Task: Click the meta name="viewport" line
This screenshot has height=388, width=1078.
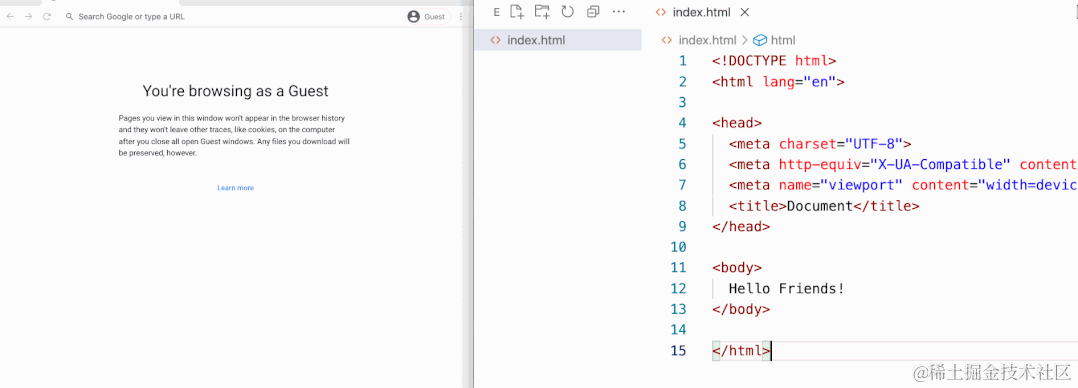Action: pos(903,185)
